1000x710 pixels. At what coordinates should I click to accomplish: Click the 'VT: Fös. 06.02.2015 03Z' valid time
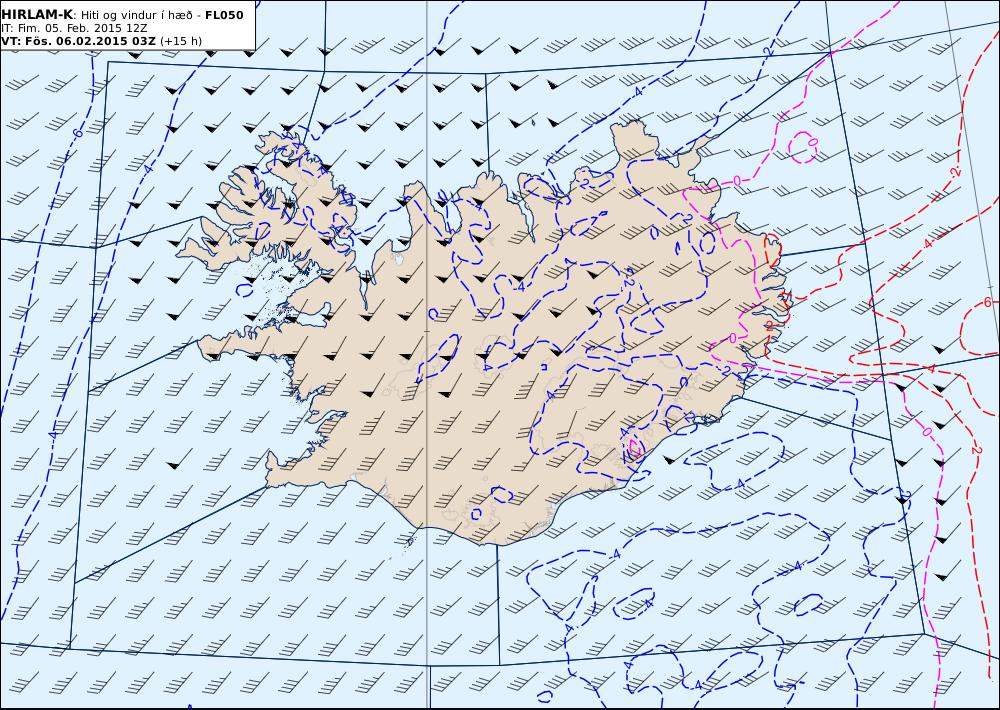(x=78, y=41)
